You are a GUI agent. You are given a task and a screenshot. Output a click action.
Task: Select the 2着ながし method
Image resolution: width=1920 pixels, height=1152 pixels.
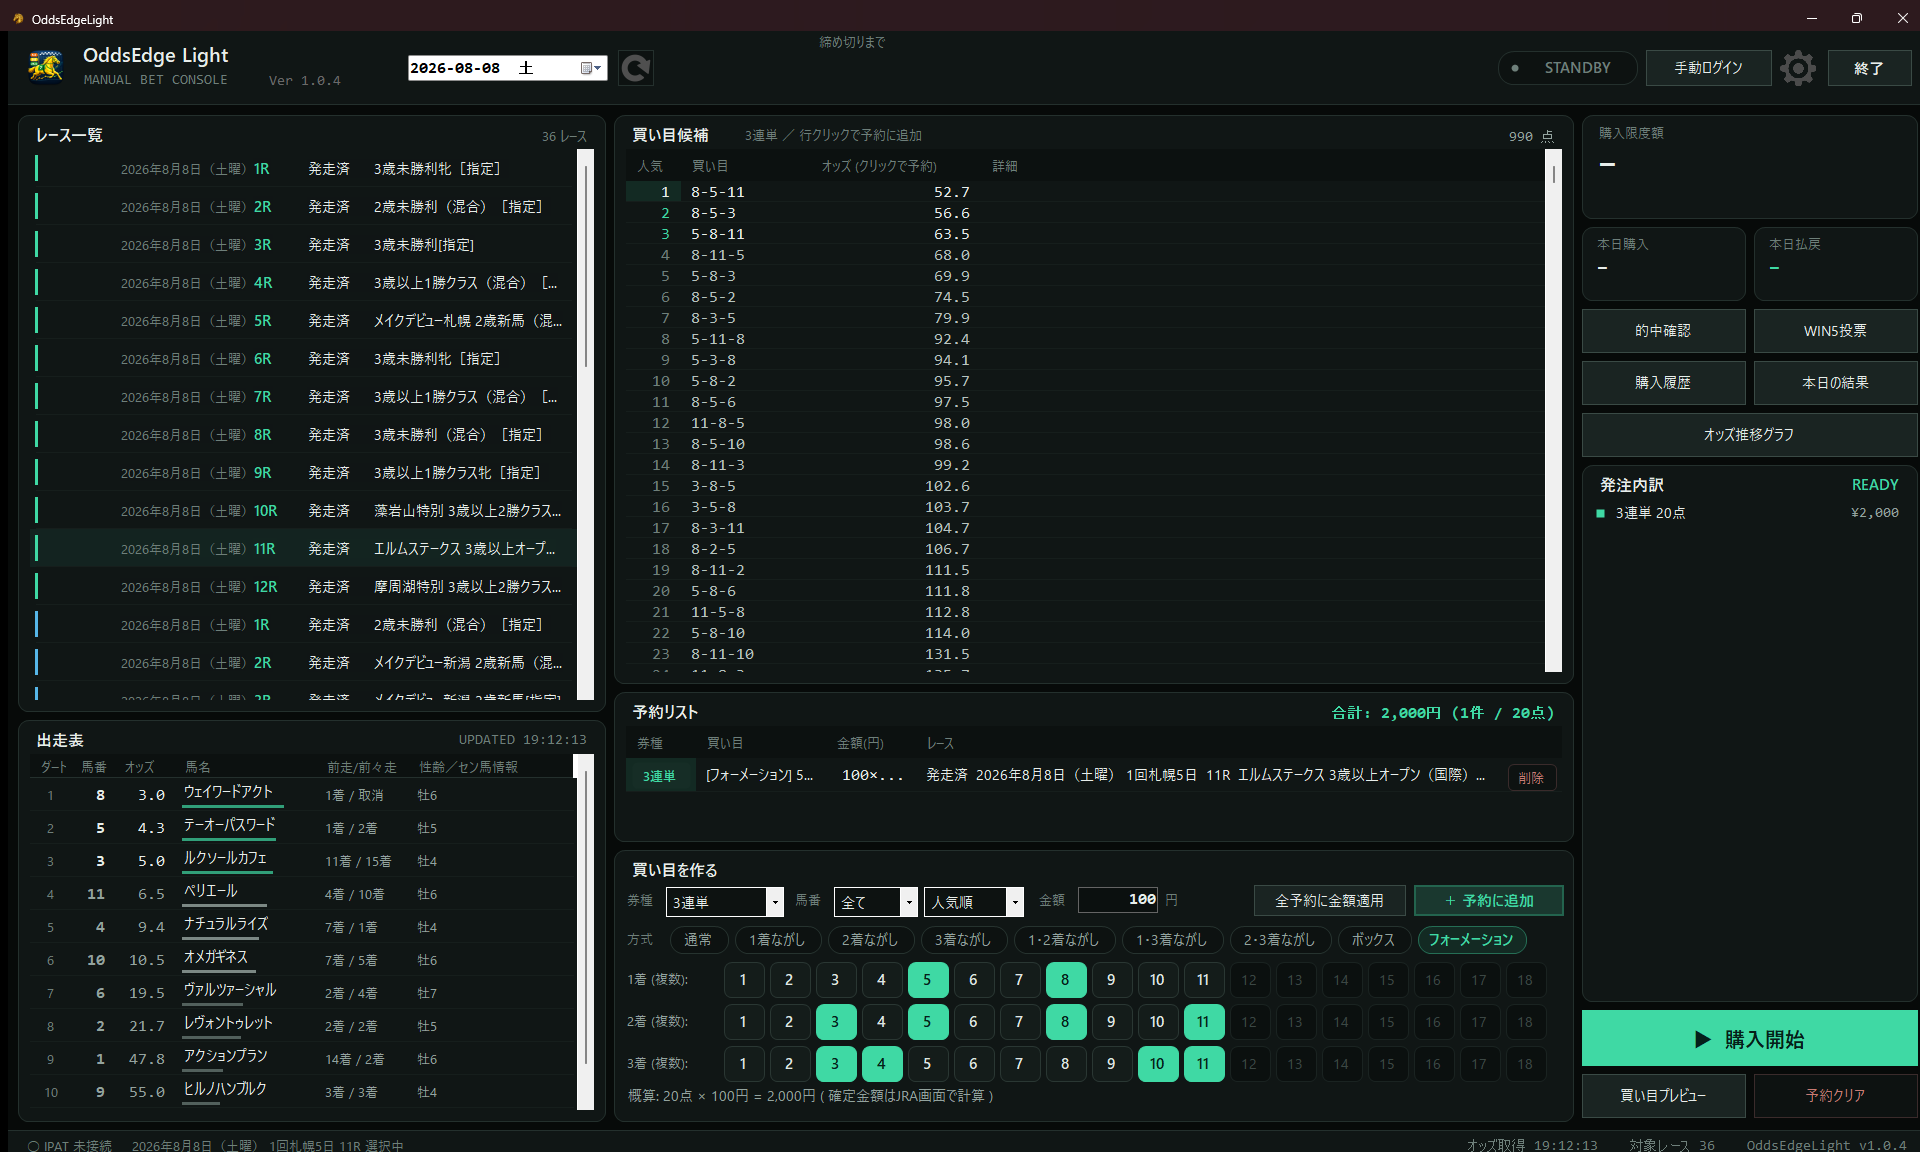[x=870, y=939]
